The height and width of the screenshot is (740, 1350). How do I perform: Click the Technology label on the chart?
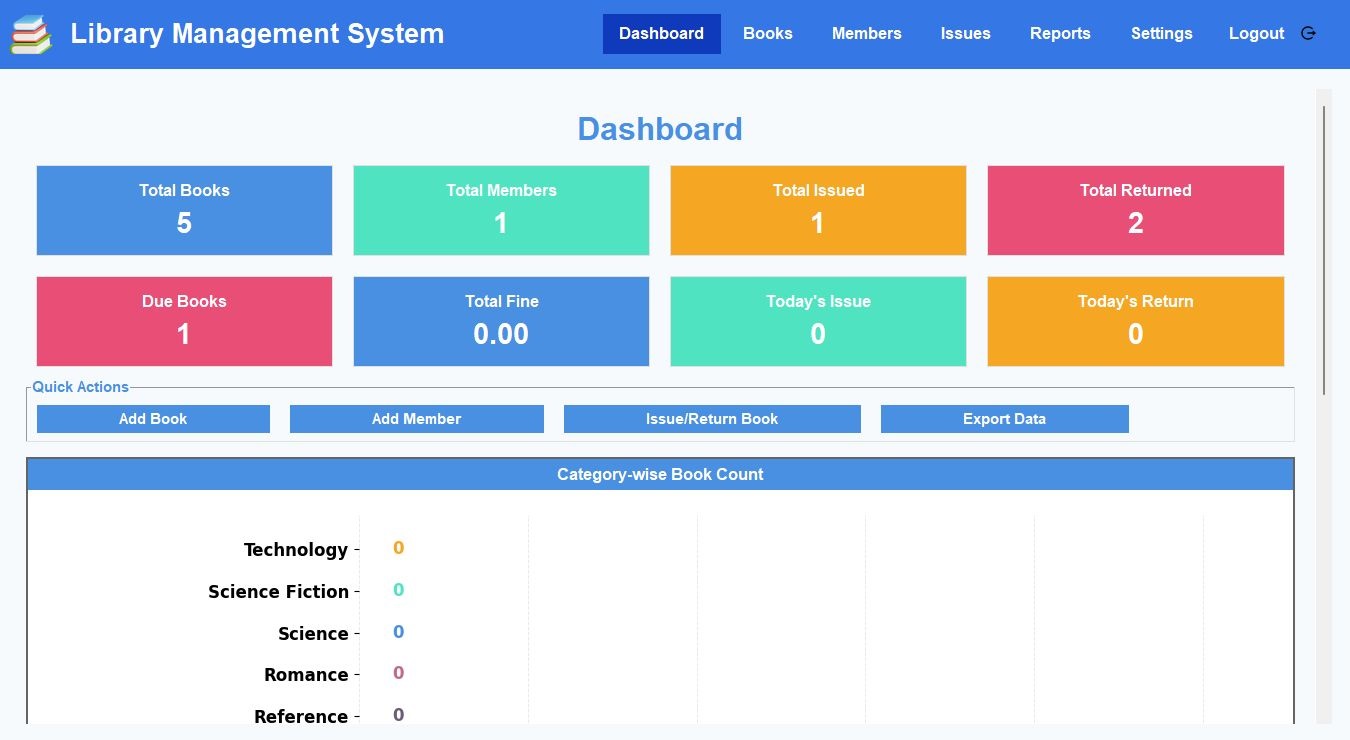pyautogui.click(x=296, y=549)
